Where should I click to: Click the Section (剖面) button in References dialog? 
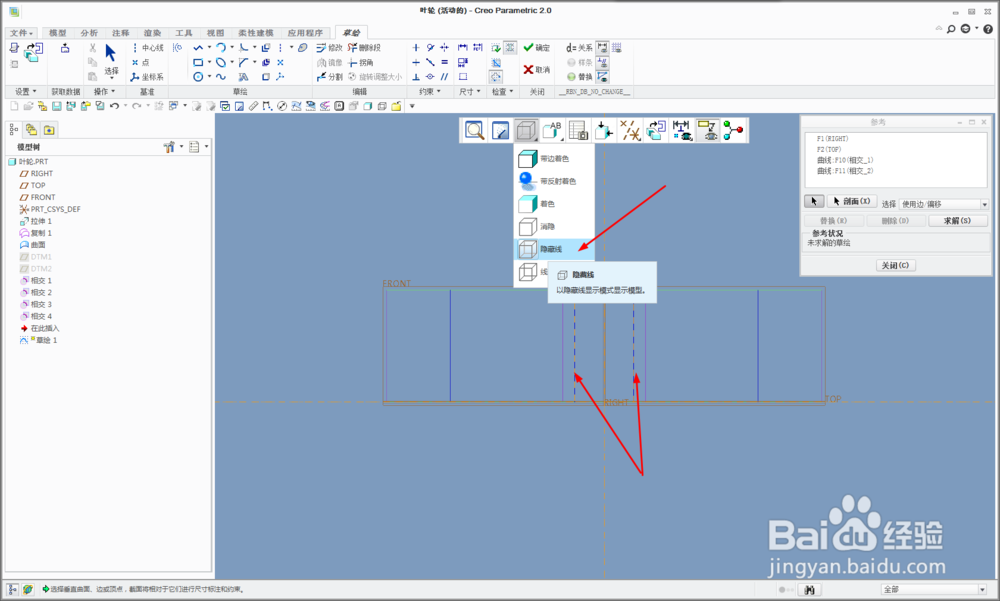tap(851, 201)
